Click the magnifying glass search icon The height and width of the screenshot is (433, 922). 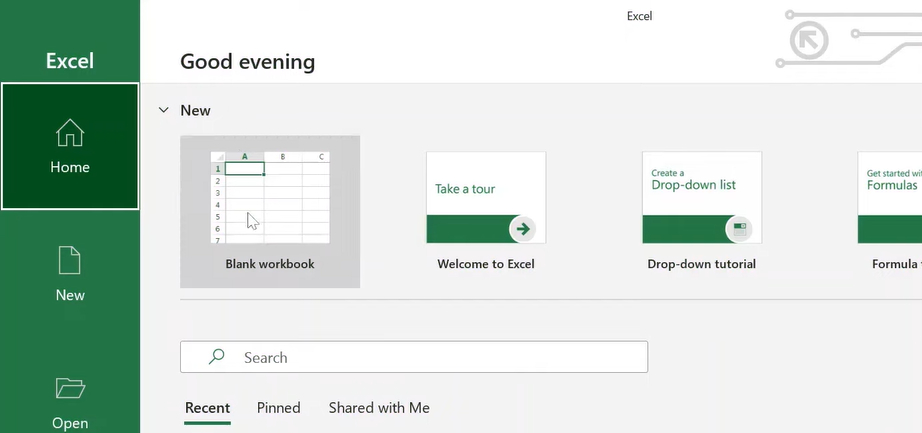coord(216,357)
